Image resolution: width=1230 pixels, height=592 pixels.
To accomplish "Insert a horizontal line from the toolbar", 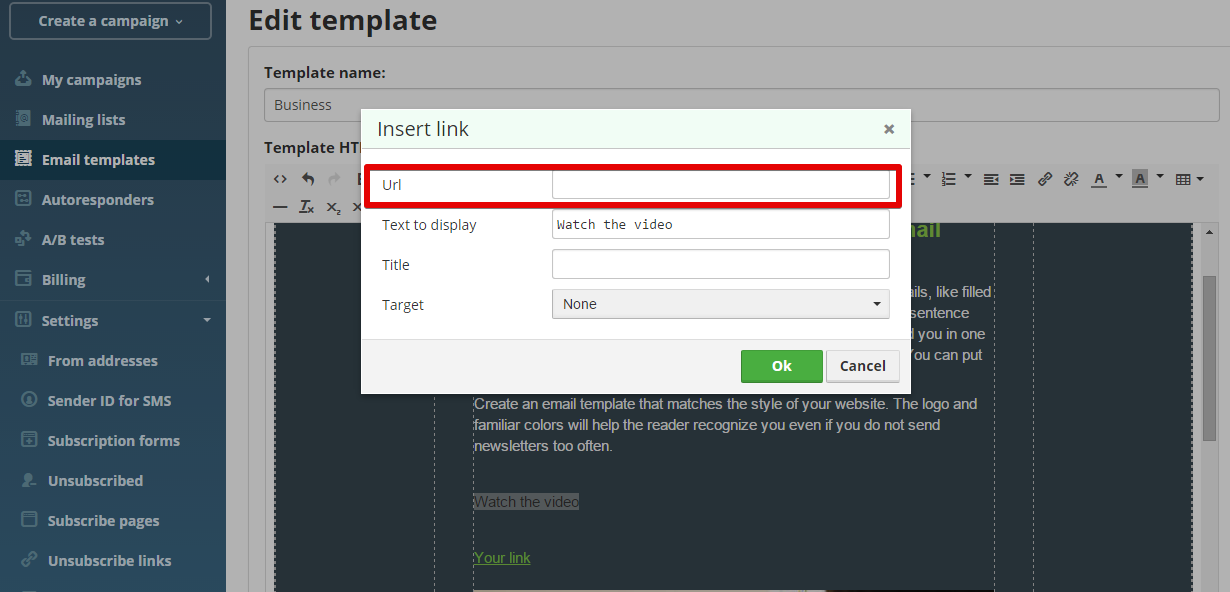I will [281, 207].
